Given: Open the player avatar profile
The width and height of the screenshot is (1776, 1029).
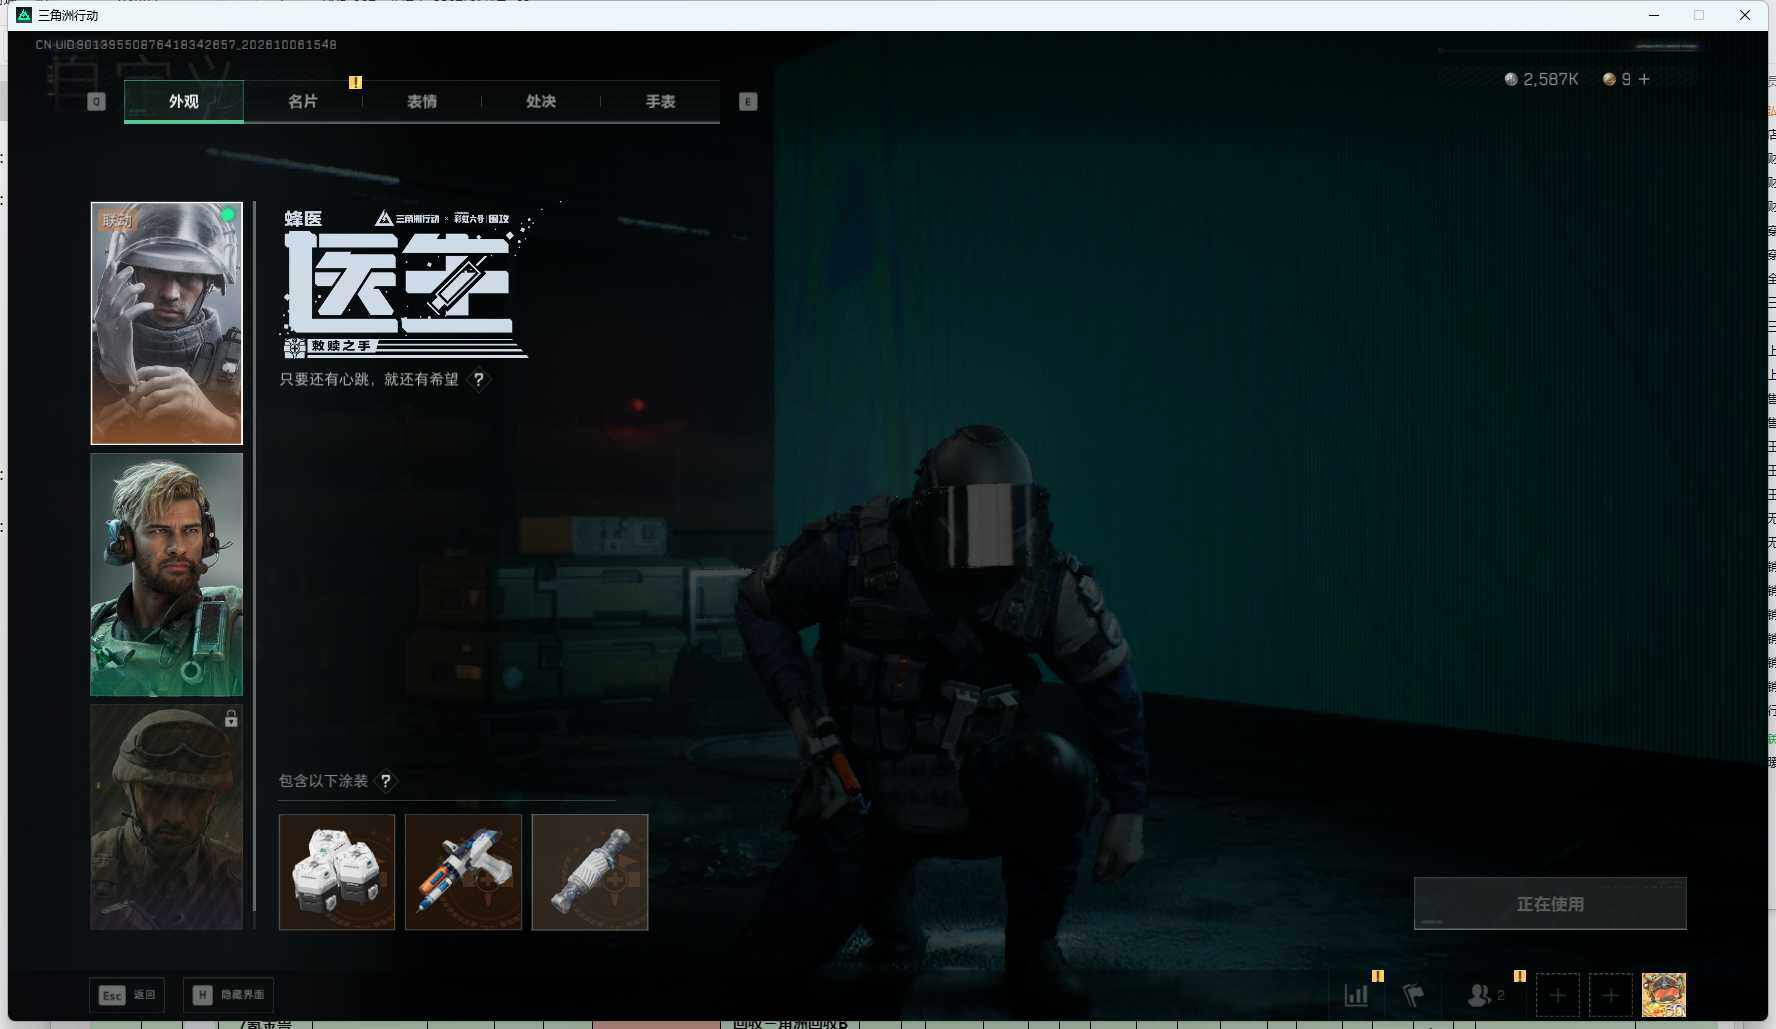Looking at the screenshot, I should point(1663,995).
